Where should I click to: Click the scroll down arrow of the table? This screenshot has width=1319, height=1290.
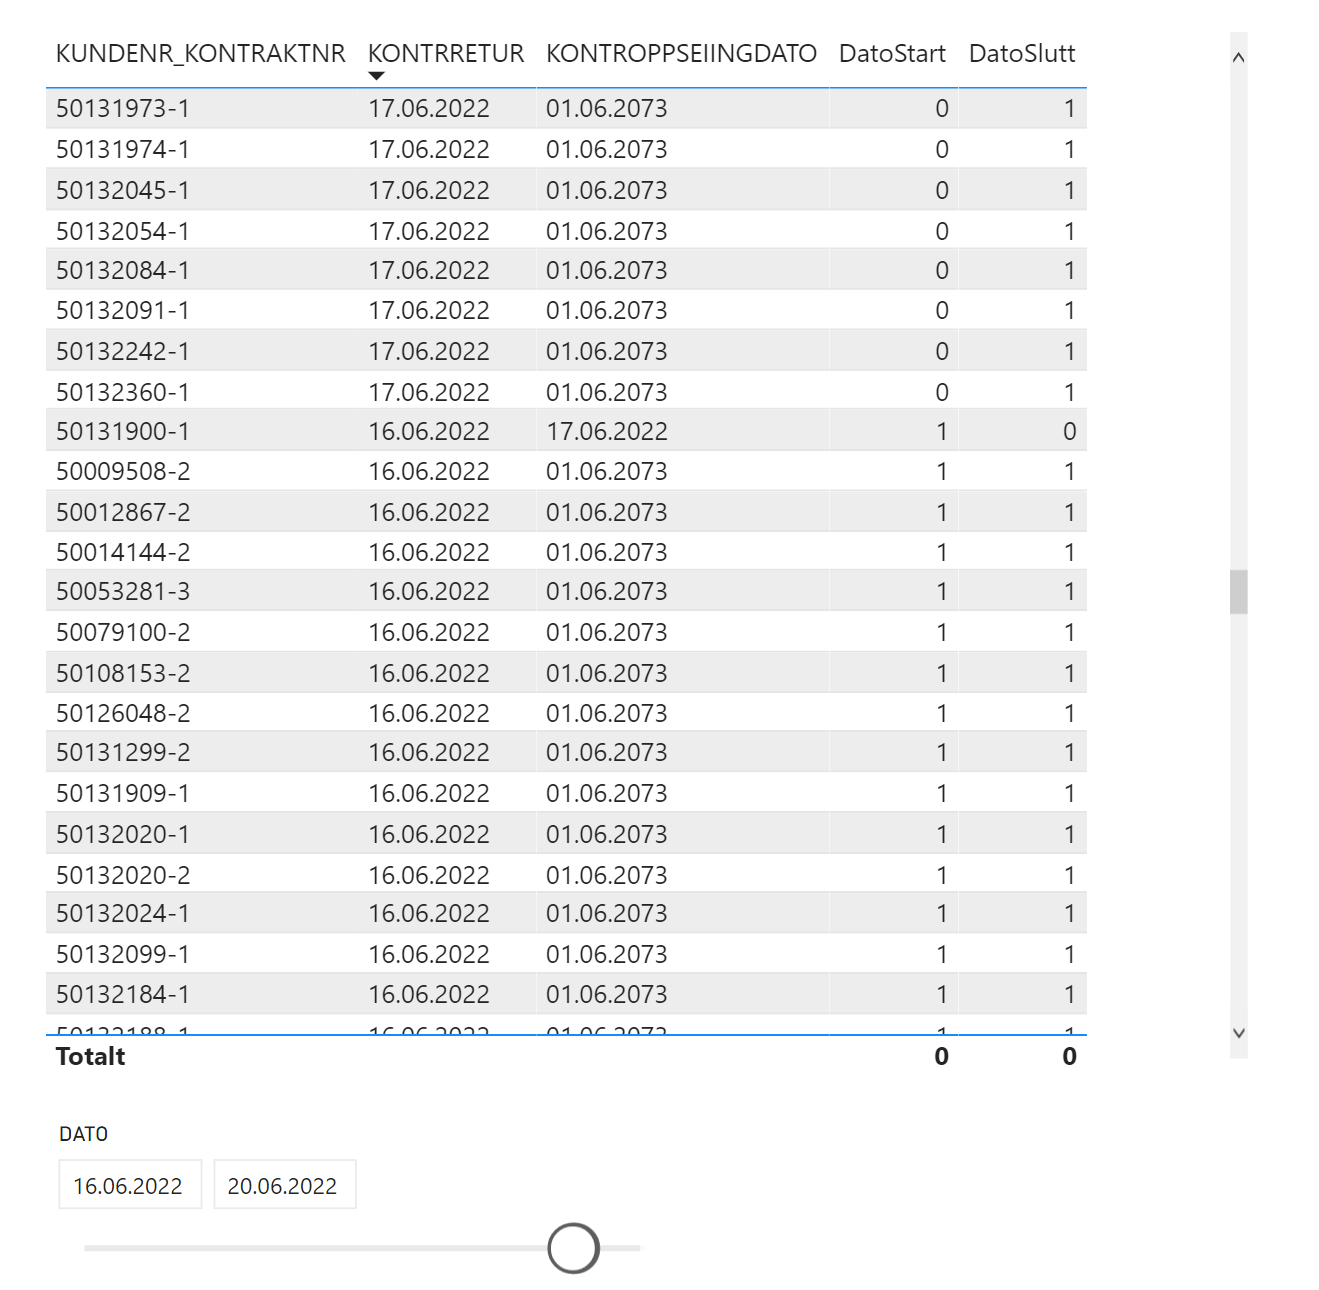coord(1238,1033)
